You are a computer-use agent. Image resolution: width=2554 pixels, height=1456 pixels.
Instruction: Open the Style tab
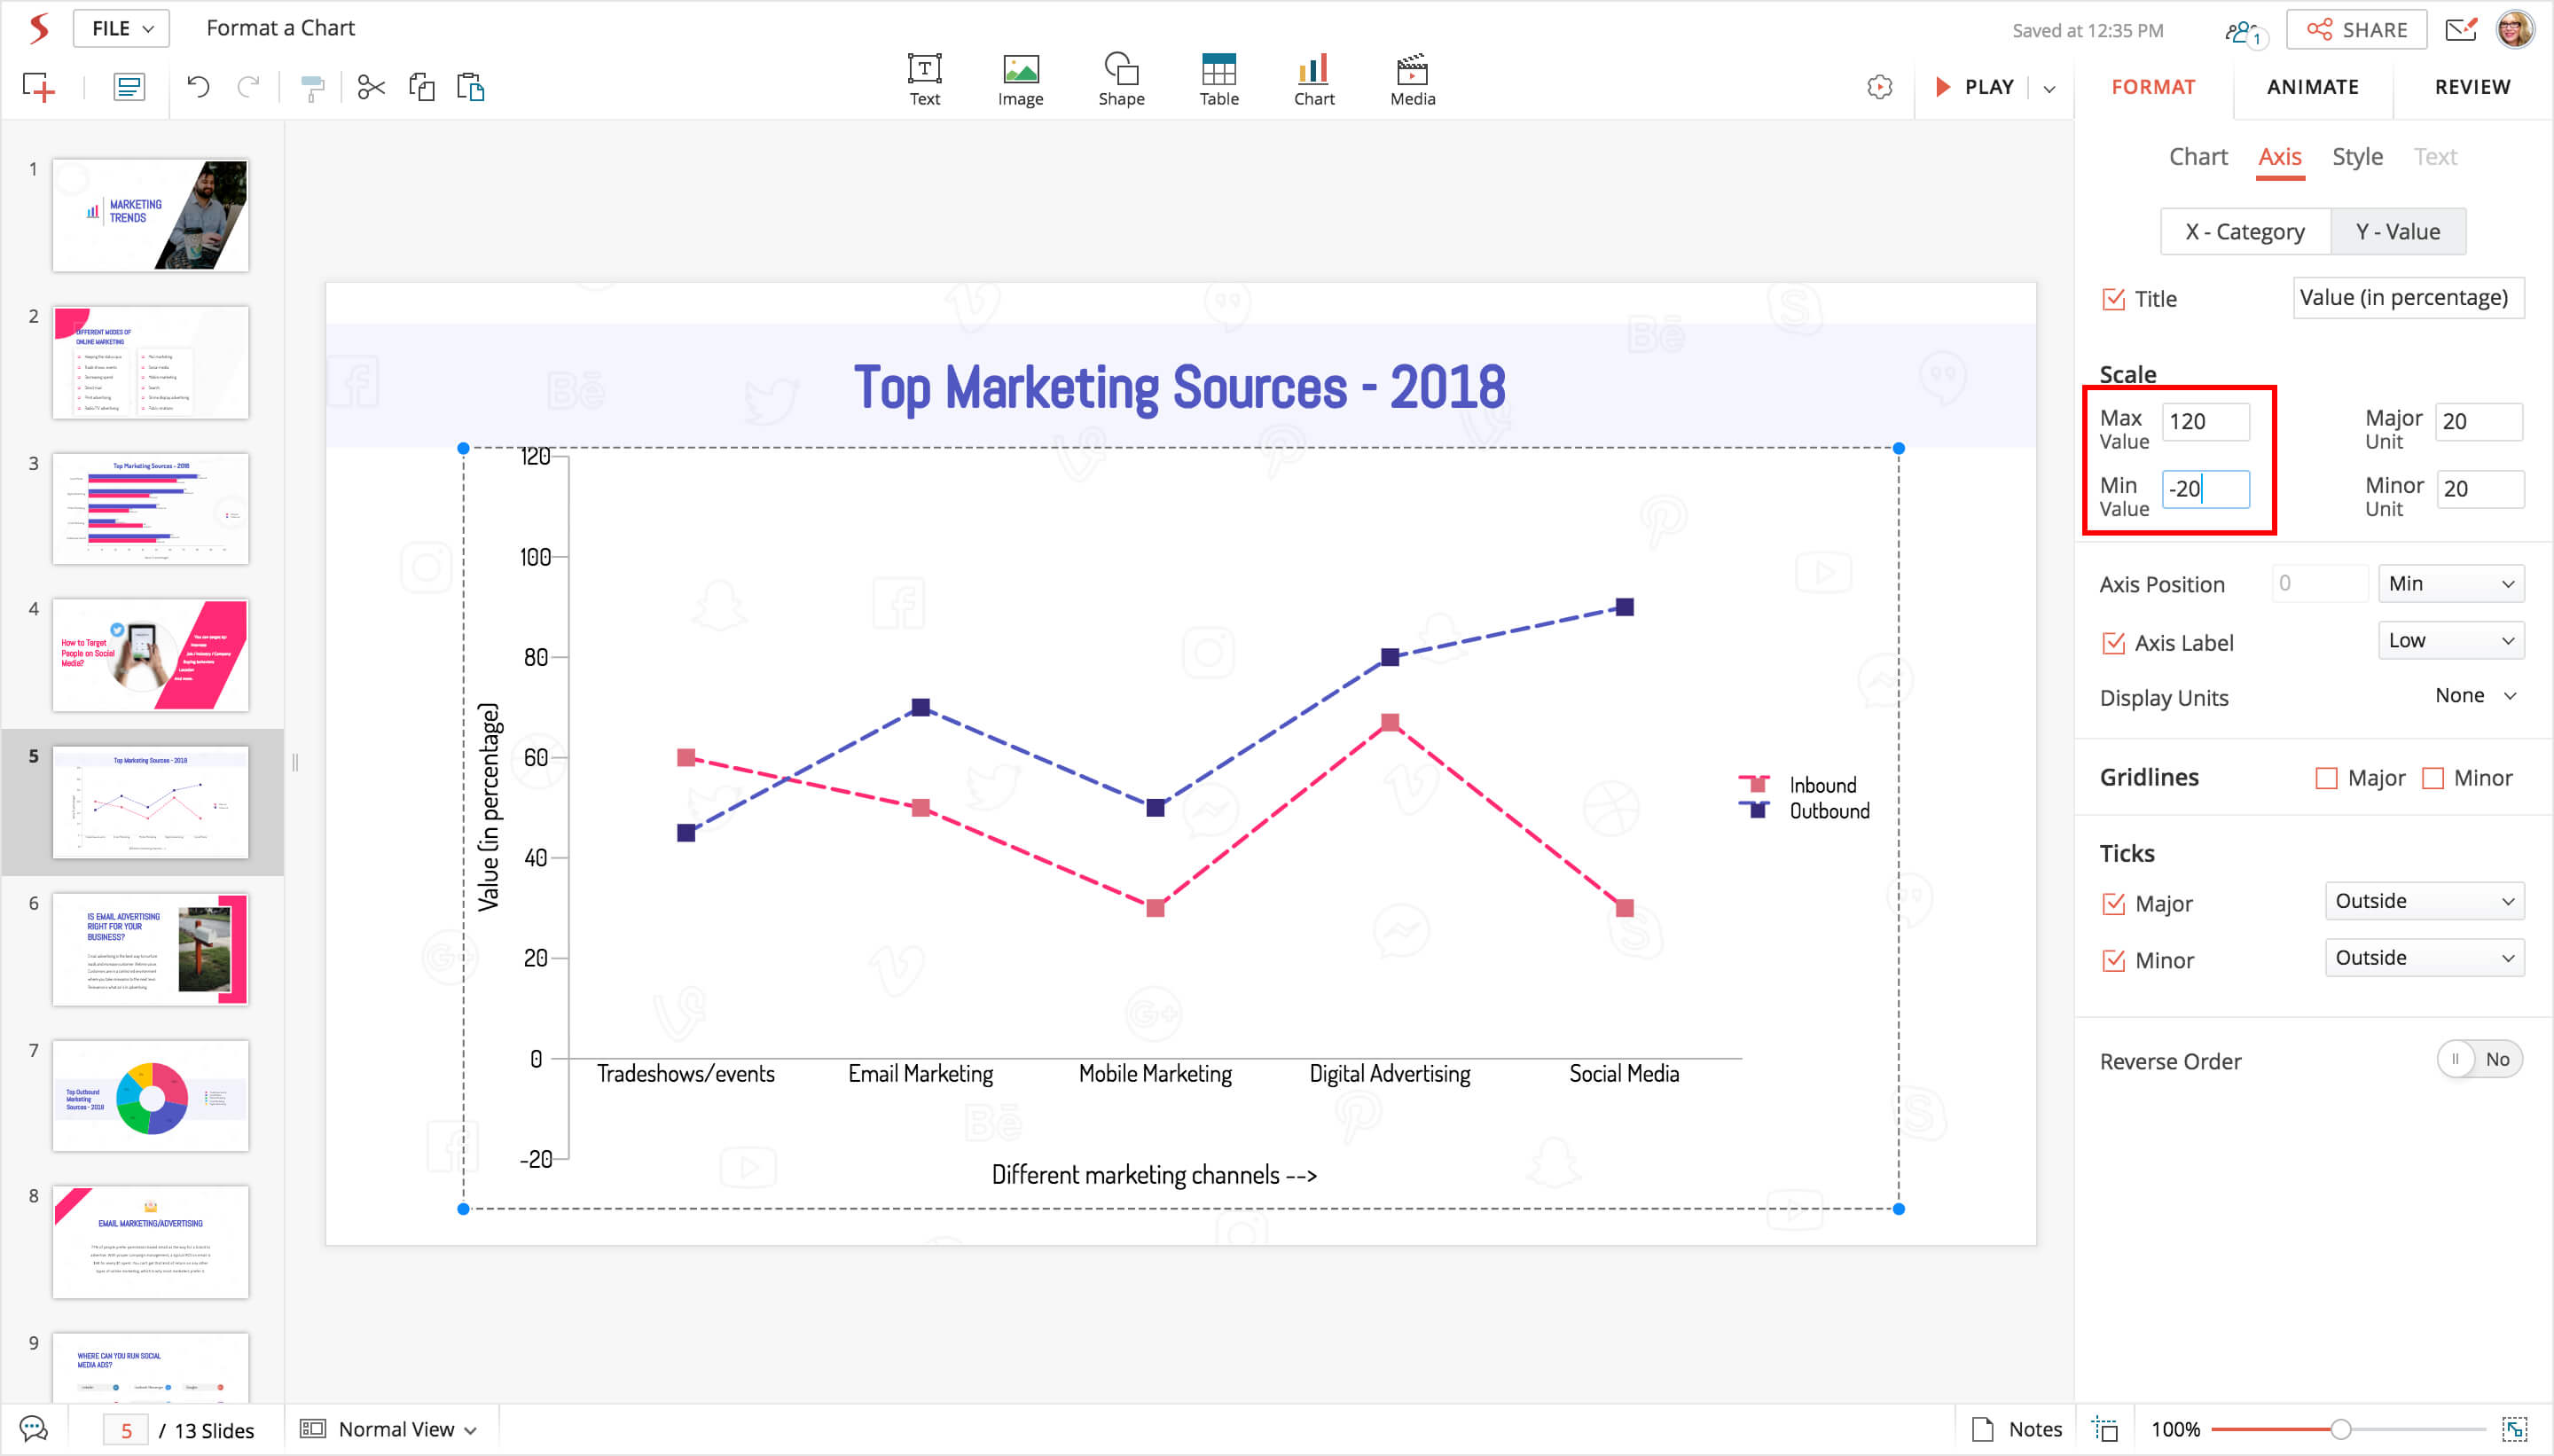[x=2356, y=157]
